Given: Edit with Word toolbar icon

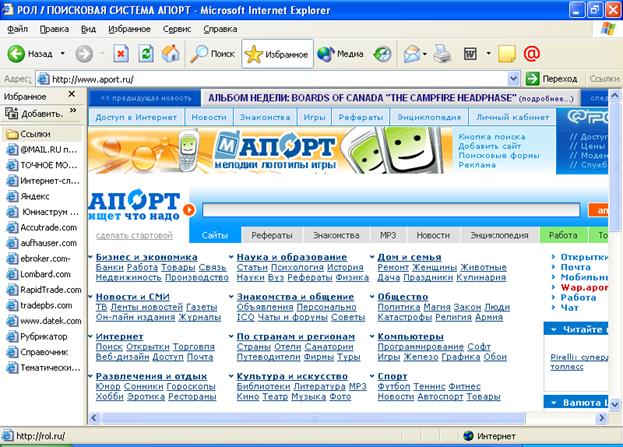Looking at the screenshot, I should click(470, 54).
